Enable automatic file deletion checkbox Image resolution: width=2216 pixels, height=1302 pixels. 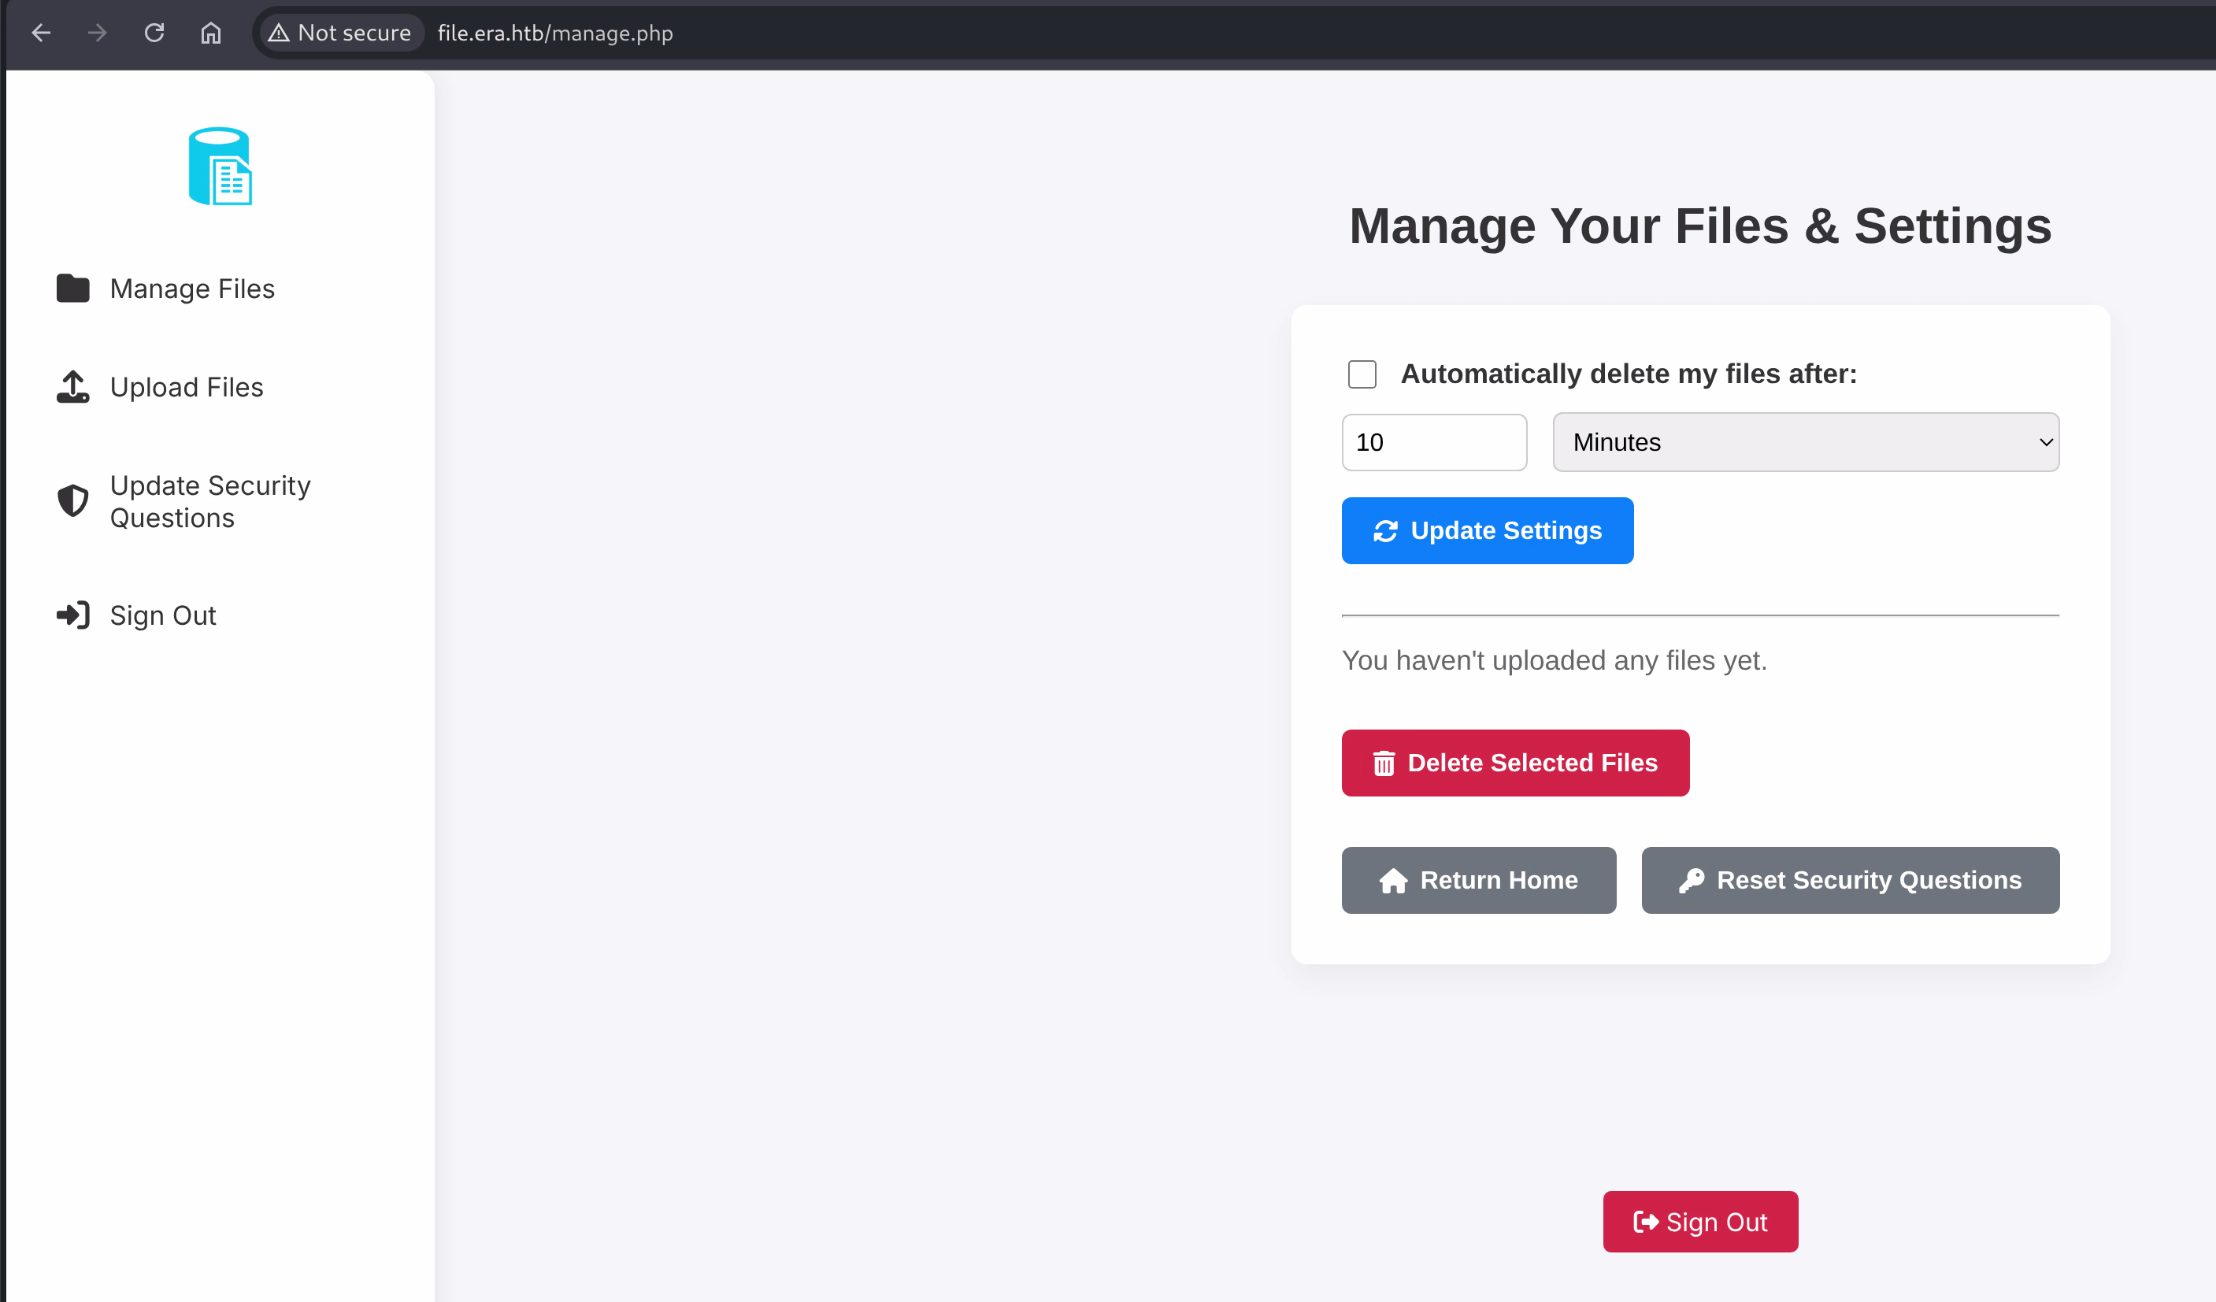coord(1362,374)
